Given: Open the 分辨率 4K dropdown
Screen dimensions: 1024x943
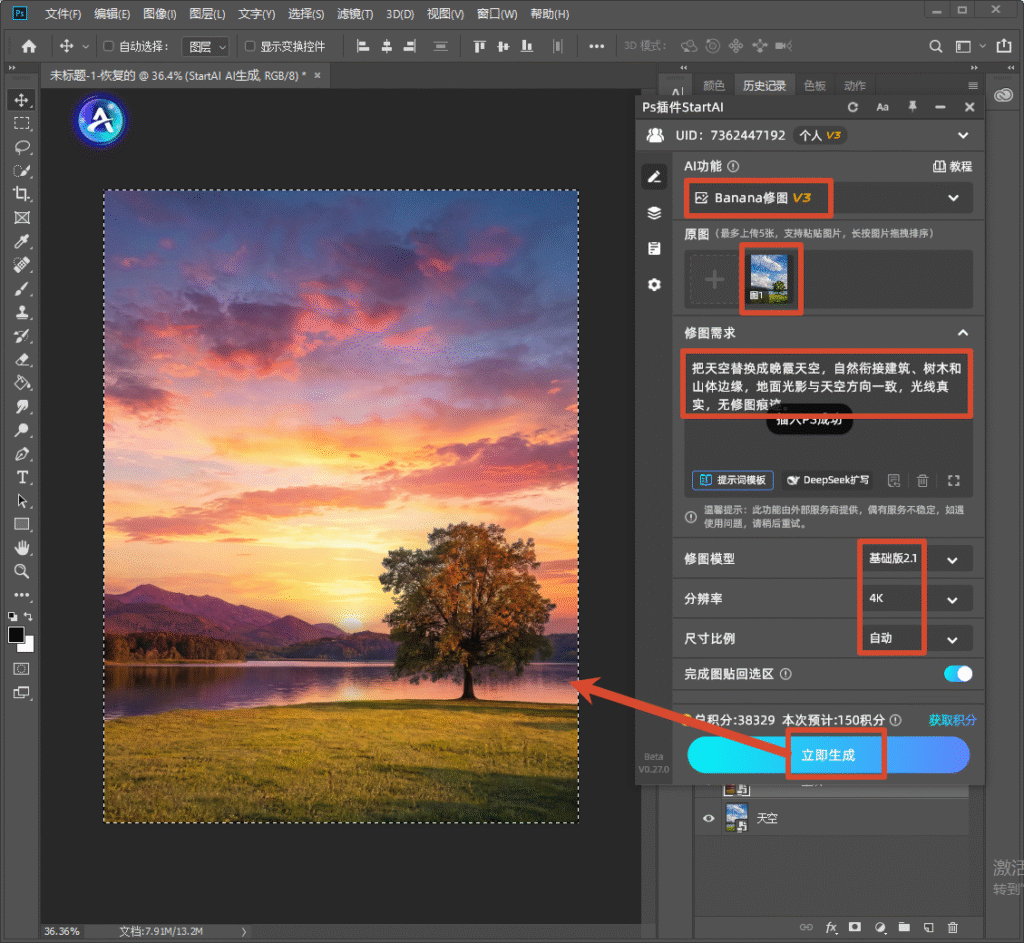Looking at the screenshot, I should click(x=916, y=599).
